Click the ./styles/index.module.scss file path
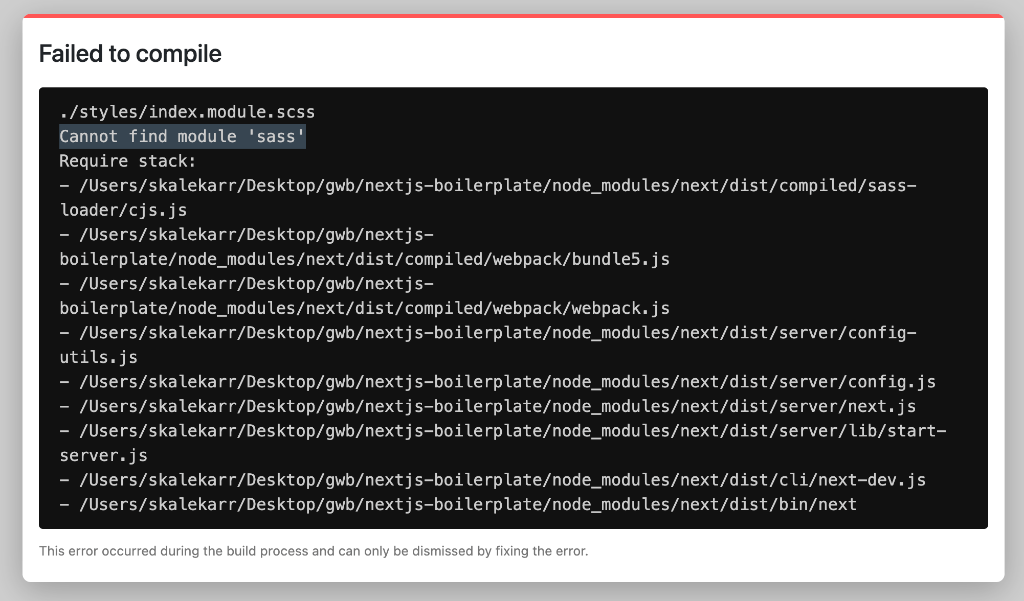The image size is (1024, 601). tap(187, 112)
